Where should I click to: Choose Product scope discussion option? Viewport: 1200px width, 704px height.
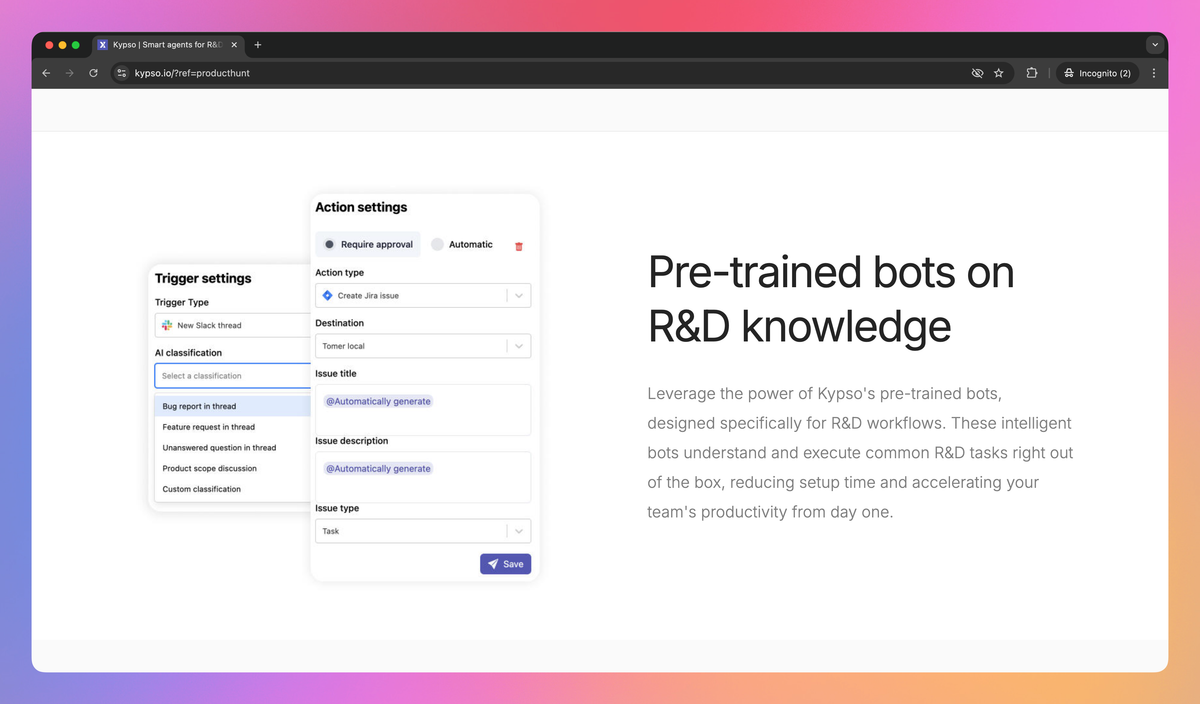tap(233, 468)
